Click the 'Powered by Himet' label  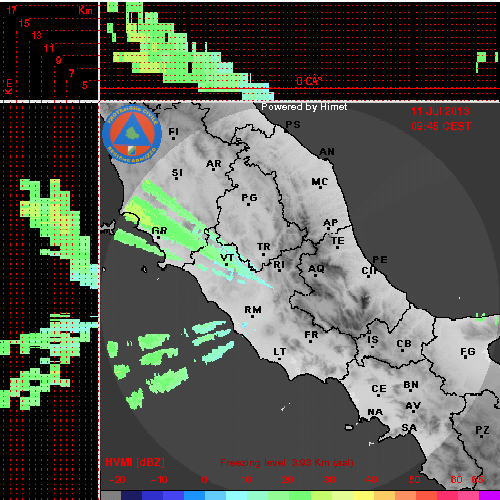point(304,107)
